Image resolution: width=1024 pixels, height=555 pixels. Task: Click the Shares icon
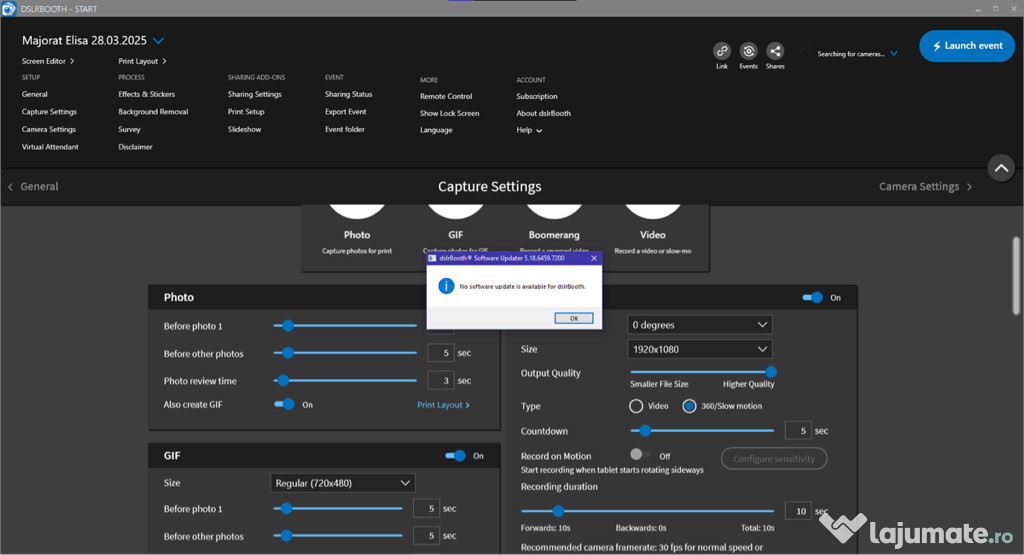click(775, 51)
